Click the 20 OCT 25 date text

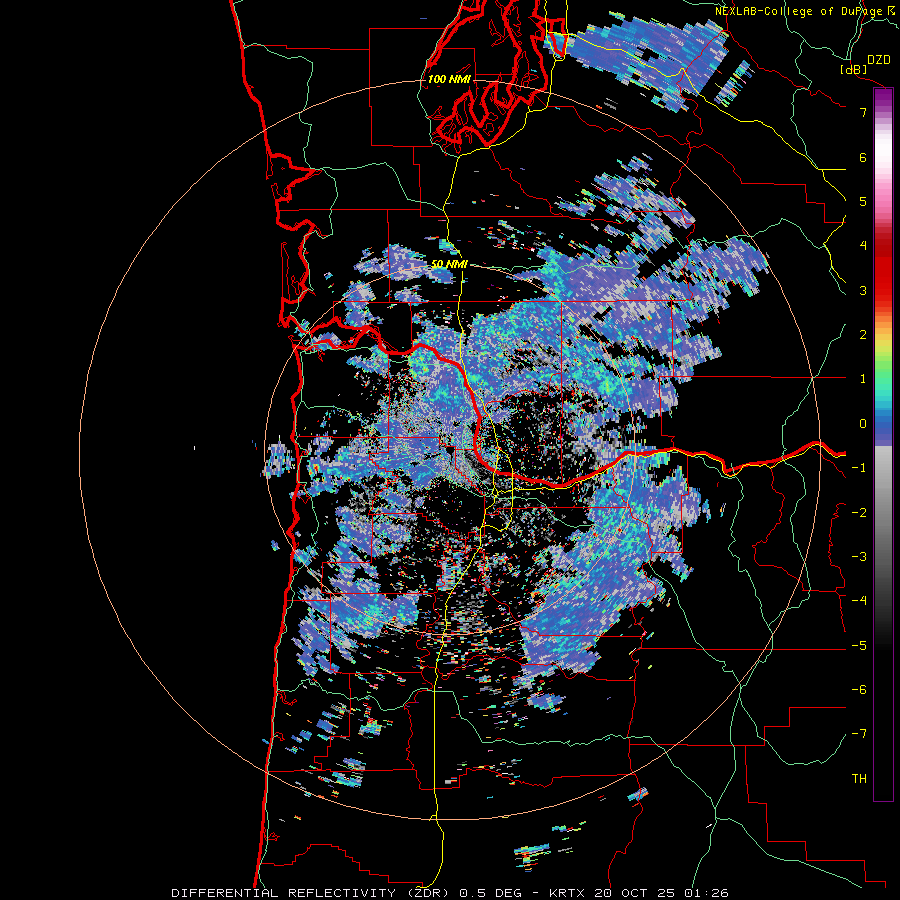coord(636,893)
